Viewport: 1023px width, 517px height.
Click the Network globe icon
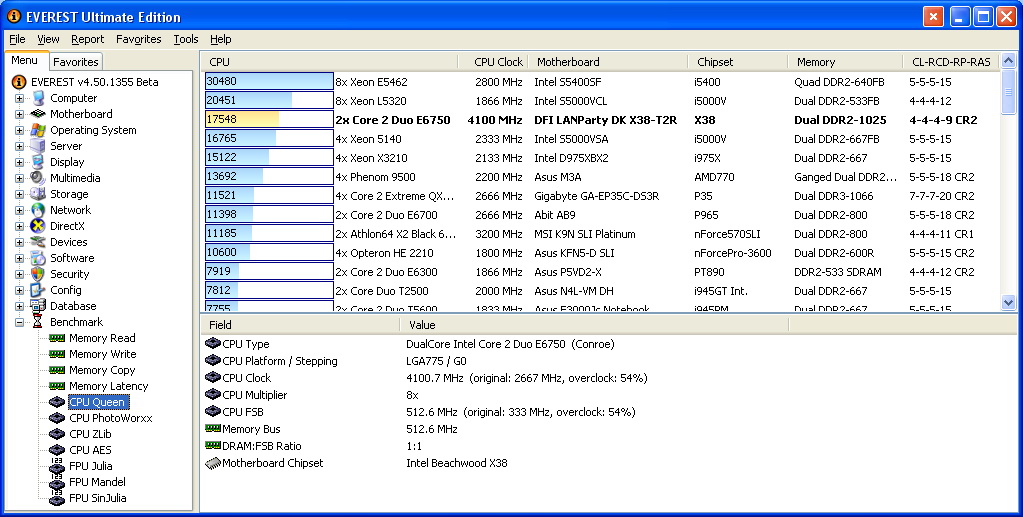click(38, 210)
